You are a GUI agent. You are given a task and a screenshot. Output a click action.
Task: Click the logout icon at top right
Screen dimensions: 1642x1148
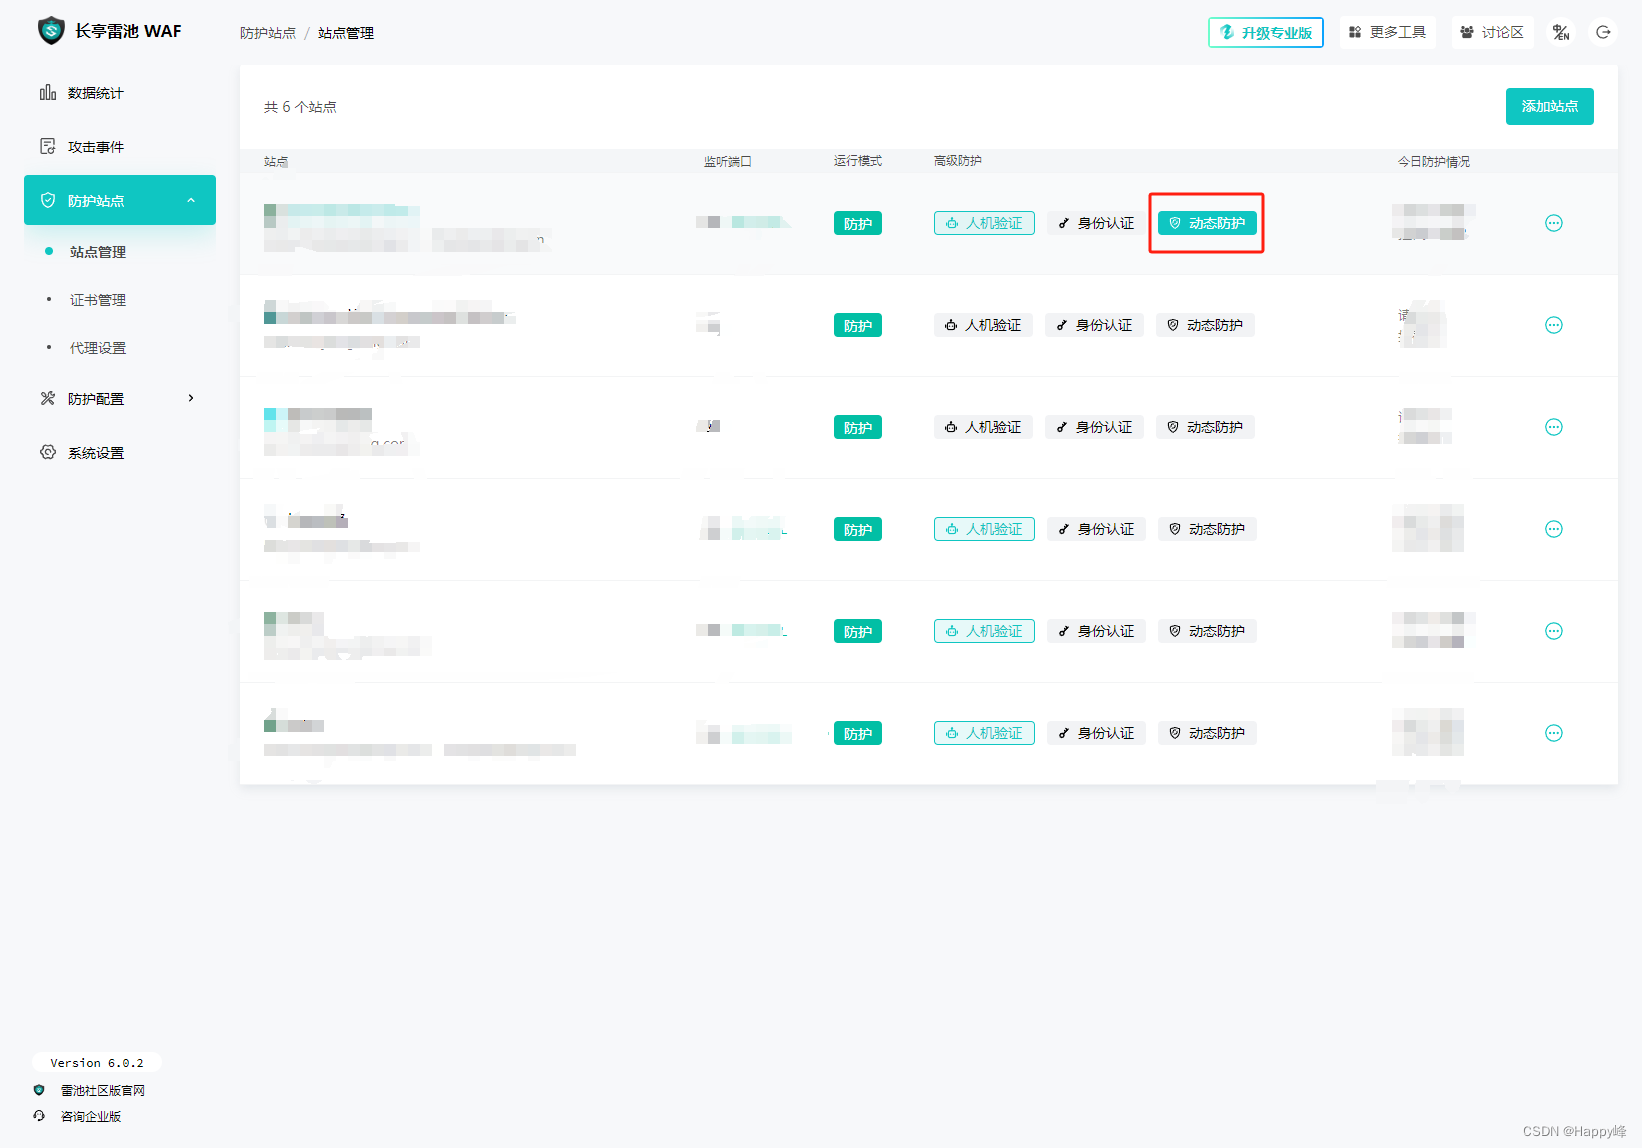point(1603,32)
